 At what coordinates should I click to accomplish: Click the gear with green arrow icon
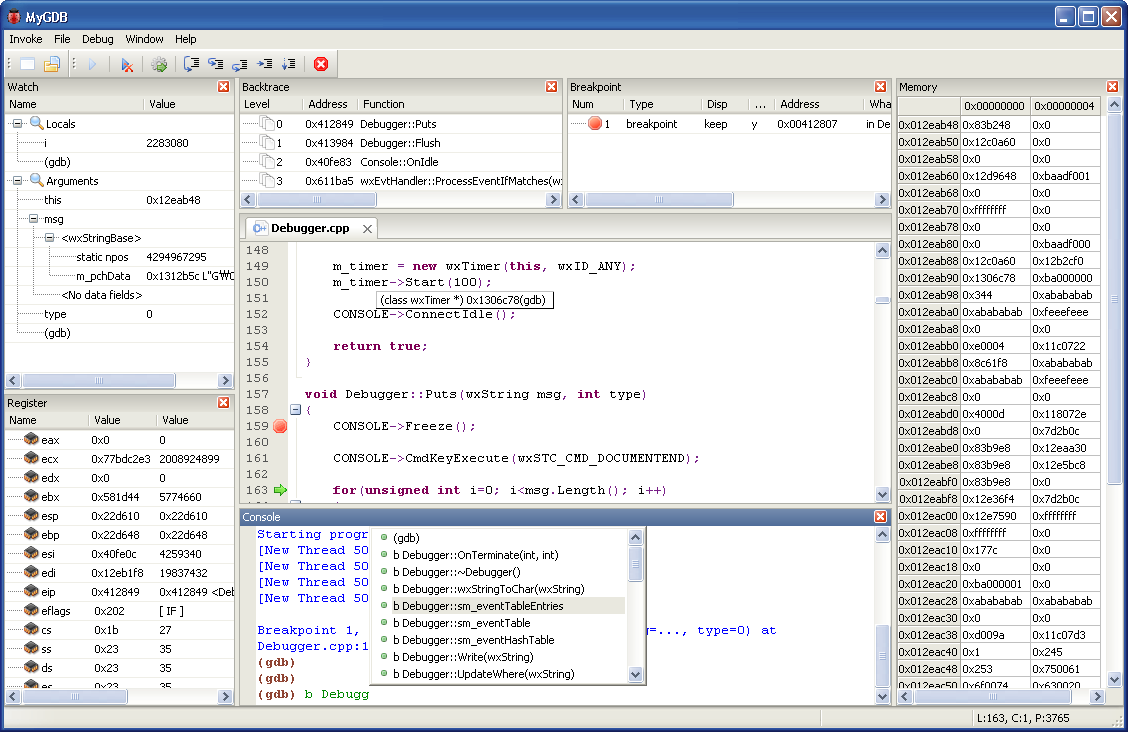[159, 64]
